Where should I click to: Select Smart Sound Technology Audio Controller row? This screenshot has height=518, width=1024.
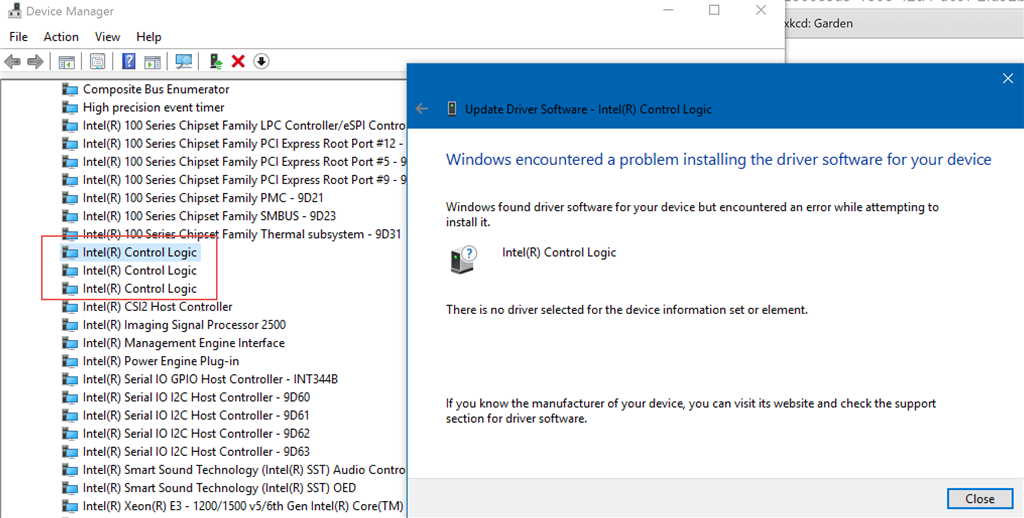click(x=233, y=470)
